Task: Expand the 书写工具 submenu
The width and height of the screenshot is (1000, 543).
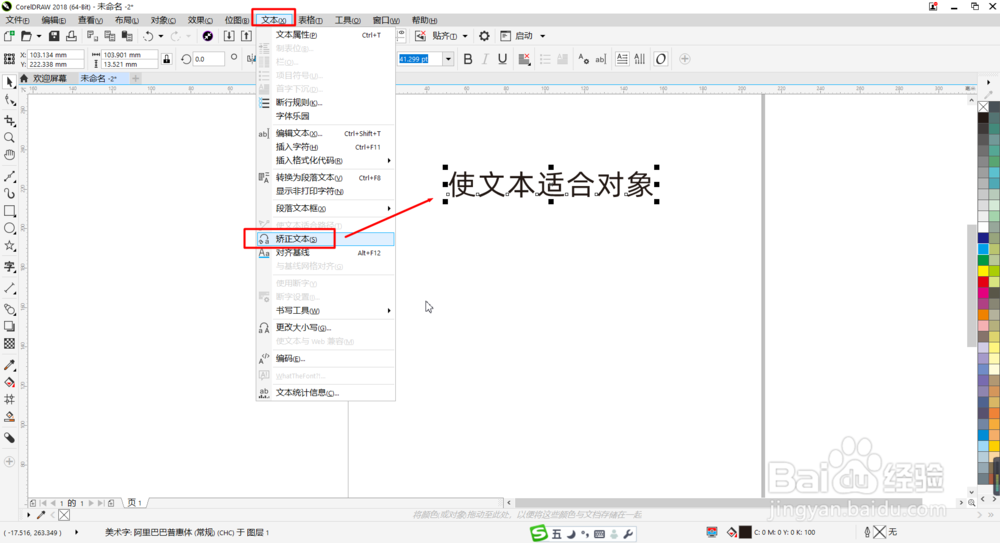Action: (325, 310)
